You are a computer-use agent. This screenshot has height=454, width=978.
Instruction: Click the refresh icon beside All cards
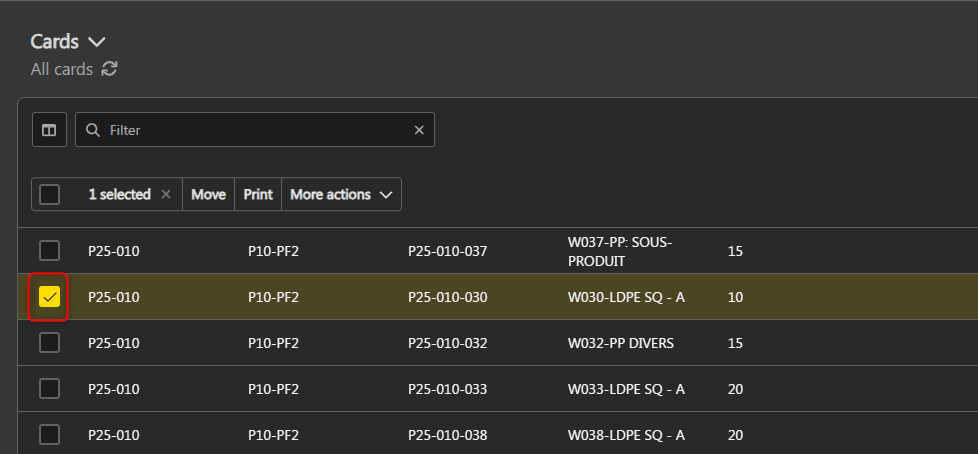[x=110, y=69]
